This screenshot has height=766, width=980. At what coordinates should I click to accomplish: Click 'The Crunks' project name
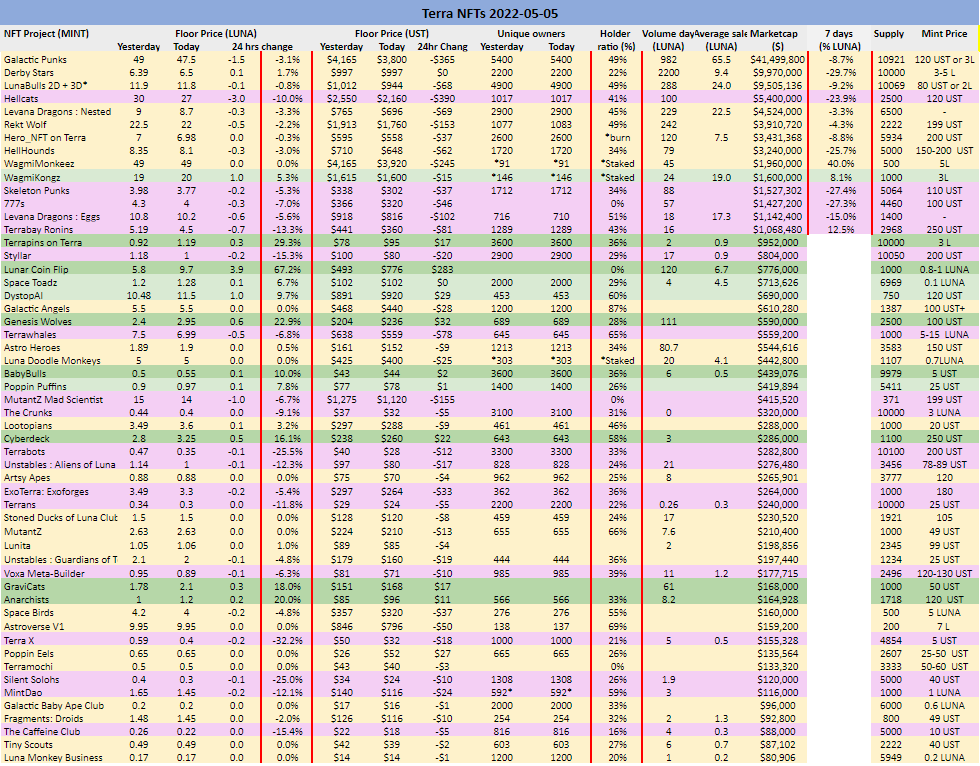click(x=28, y=413)
